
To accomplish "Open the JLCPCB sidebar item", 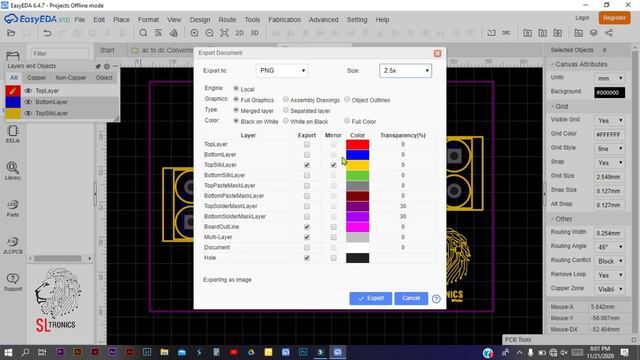I will click(13, 245).
